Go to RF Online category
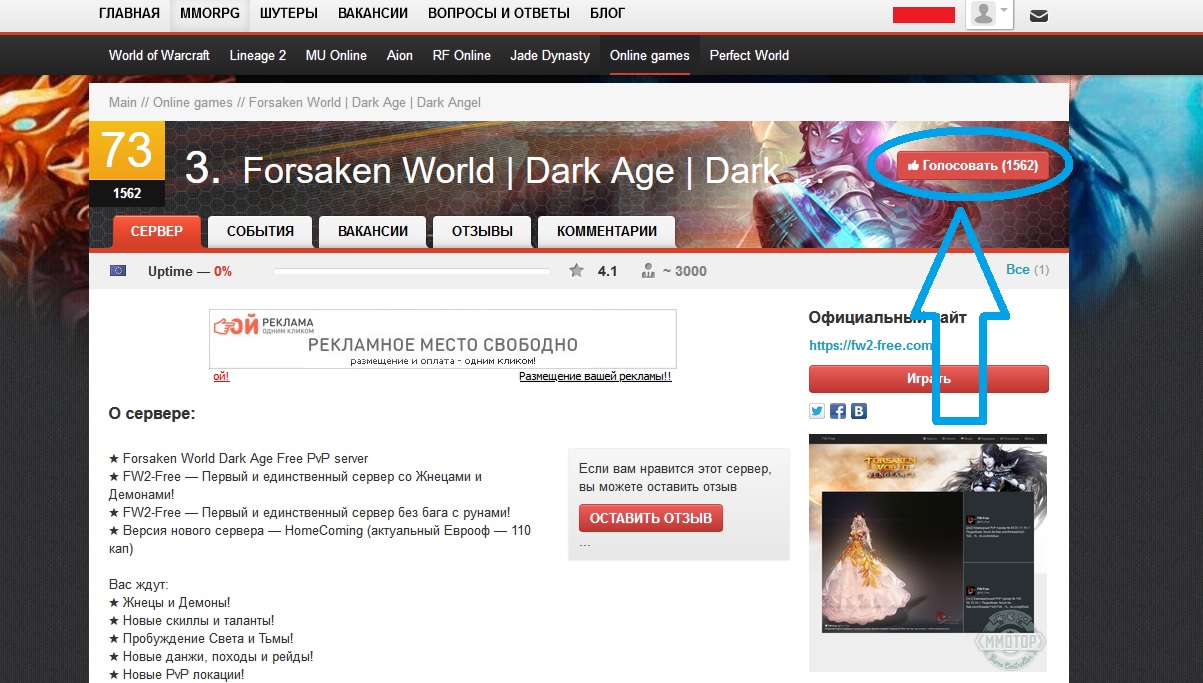Image resolution: width=1203 pixels, height=683 pixels. [461, 55]
